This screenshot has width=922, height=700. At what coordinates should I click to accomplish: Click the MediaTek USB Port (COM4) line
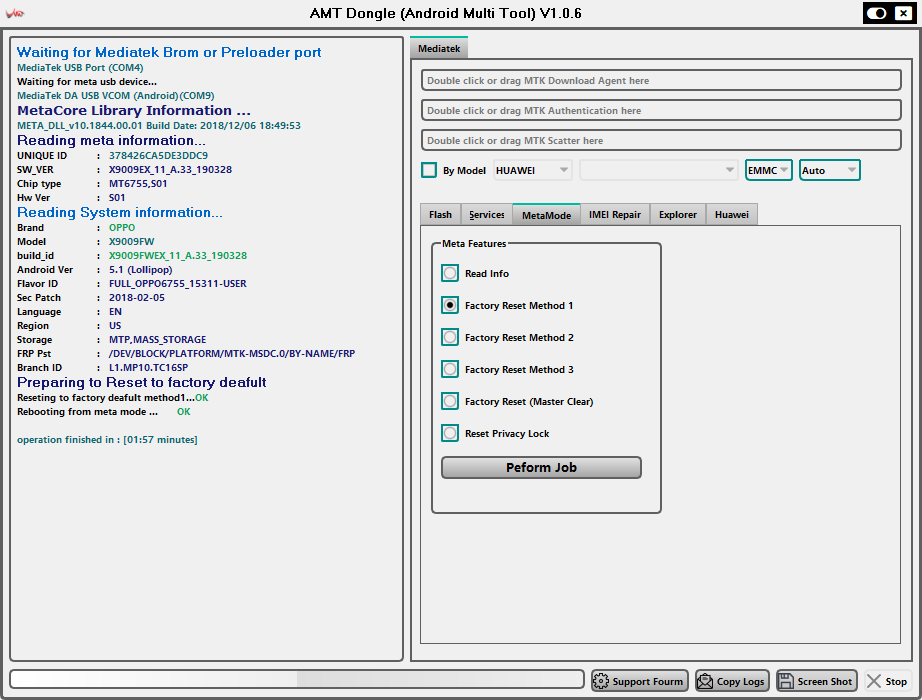pyautogui.click(x=80, y=68)
